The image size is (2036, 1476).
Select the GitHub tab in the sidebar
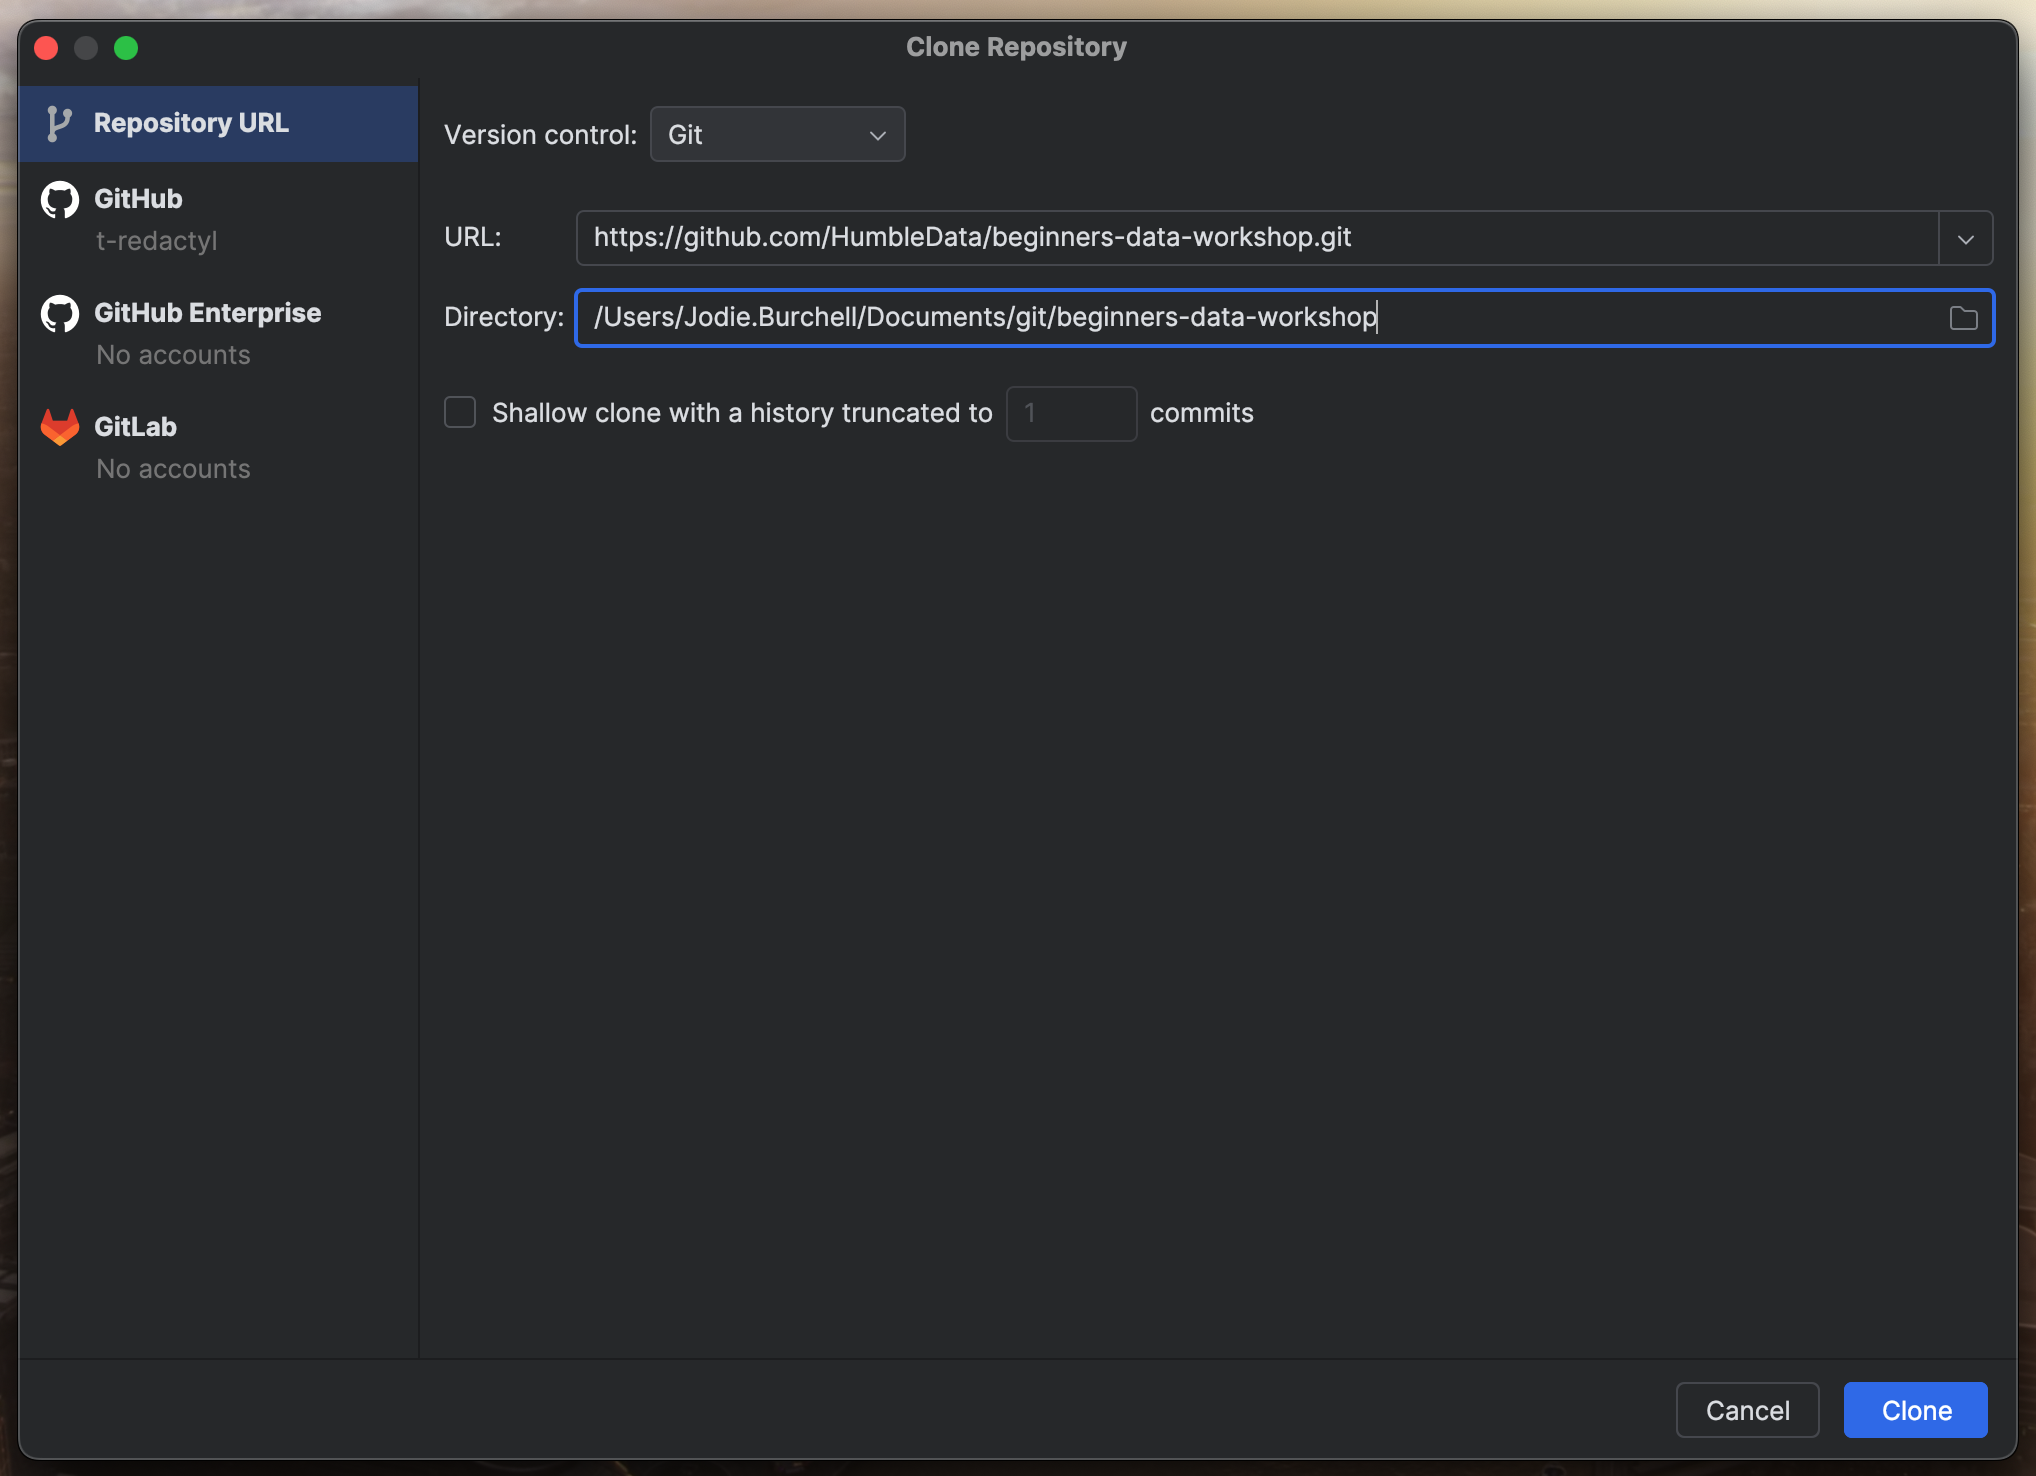pyautogui.click(x=138, y=199)
